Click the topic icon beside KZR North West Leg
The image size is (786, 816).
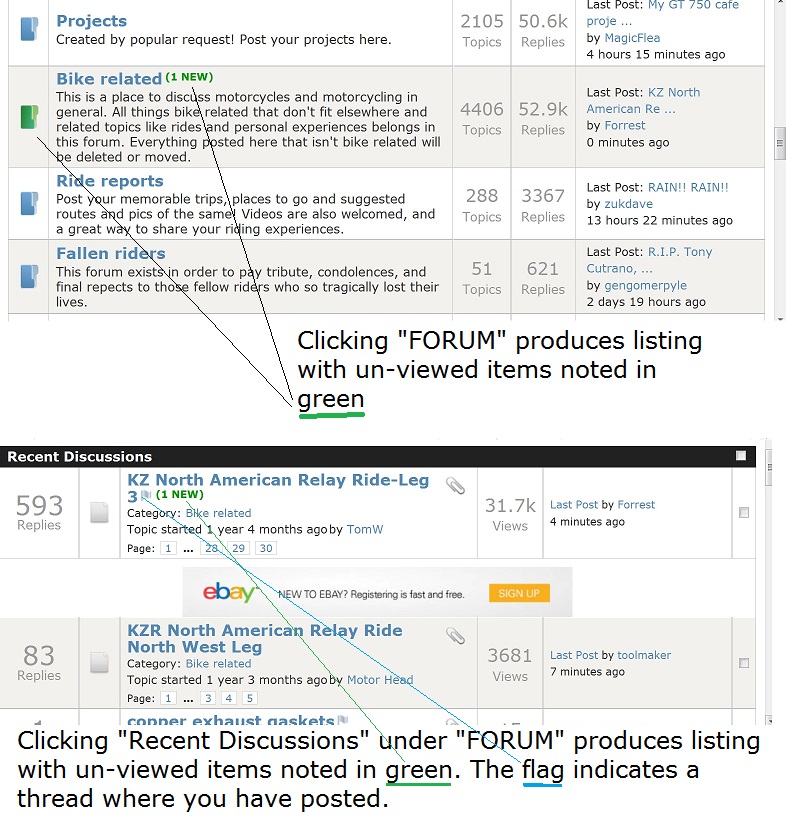[99, 662]
